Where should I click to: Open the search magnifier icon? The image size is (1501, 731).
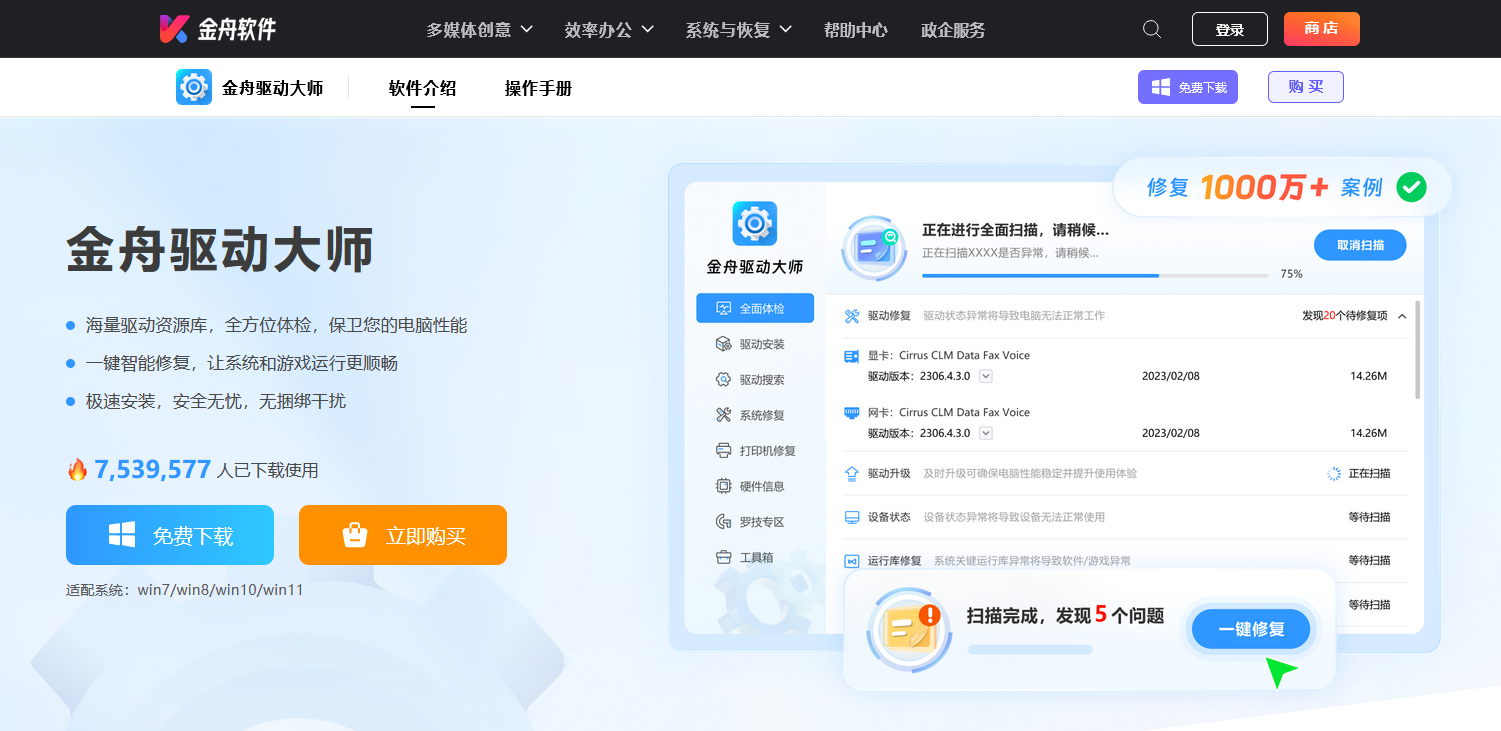[1152, 29]
